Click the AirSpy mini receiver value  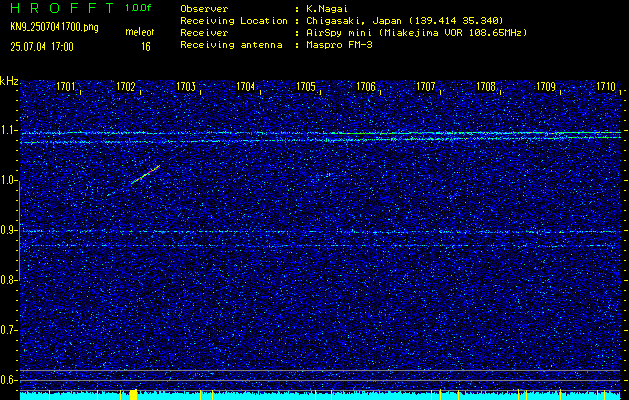click(x=416, y=33)
